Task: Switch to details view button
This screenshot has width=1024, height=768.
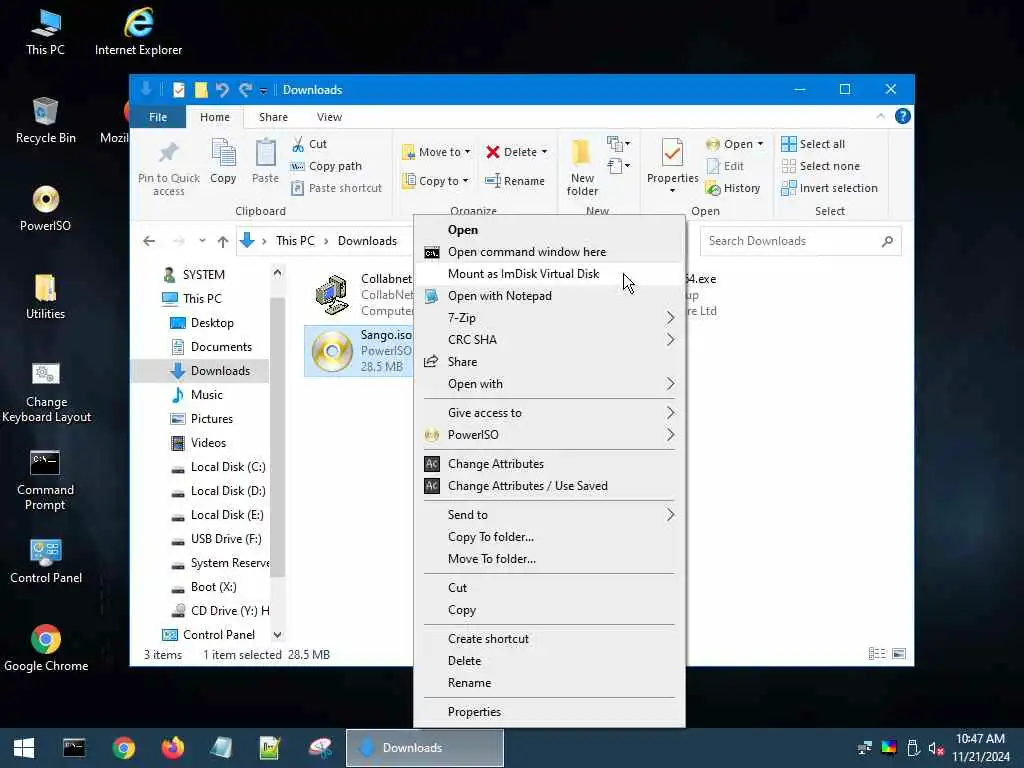Action: coord(876,654)
